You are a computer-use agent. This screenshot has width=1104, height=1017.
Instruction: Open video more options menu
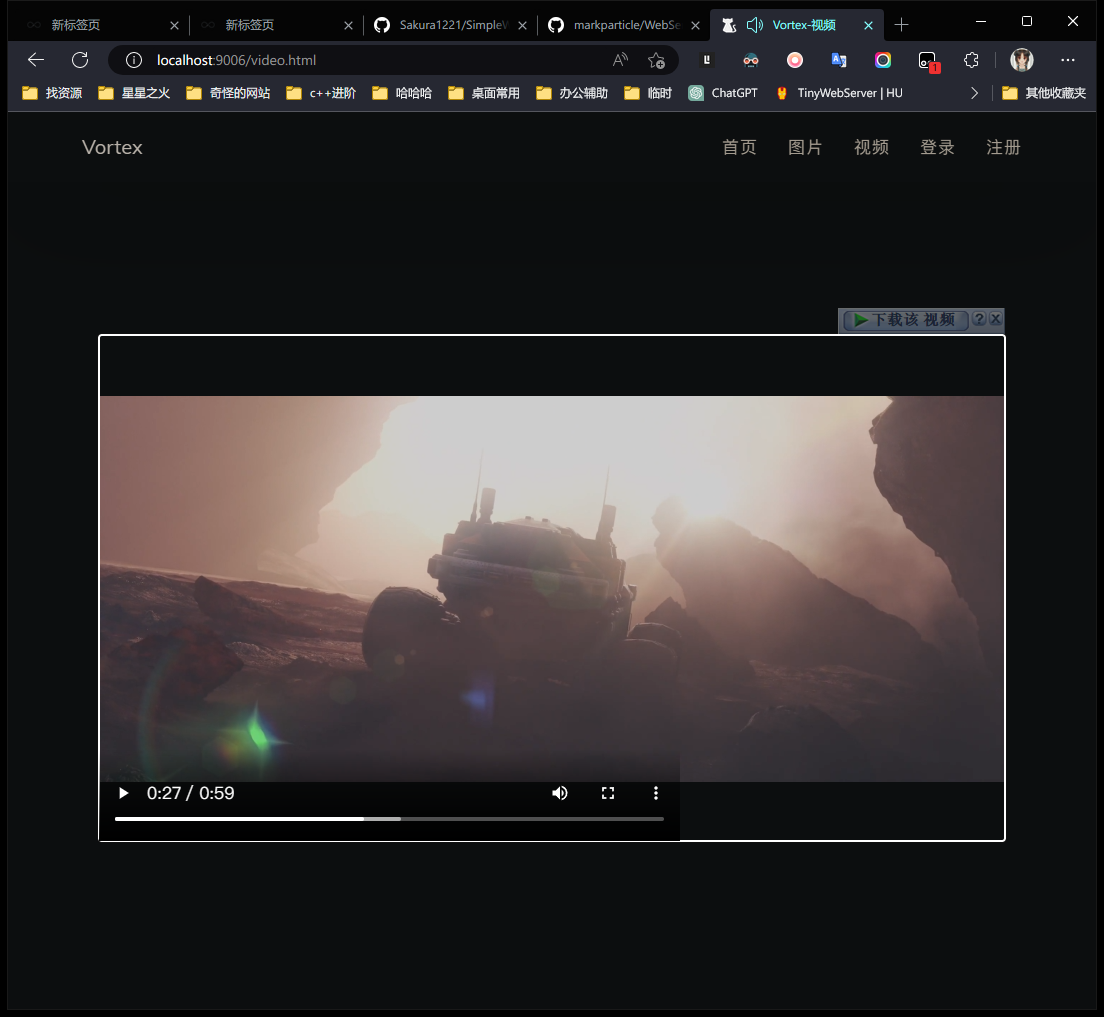(656, 793)
